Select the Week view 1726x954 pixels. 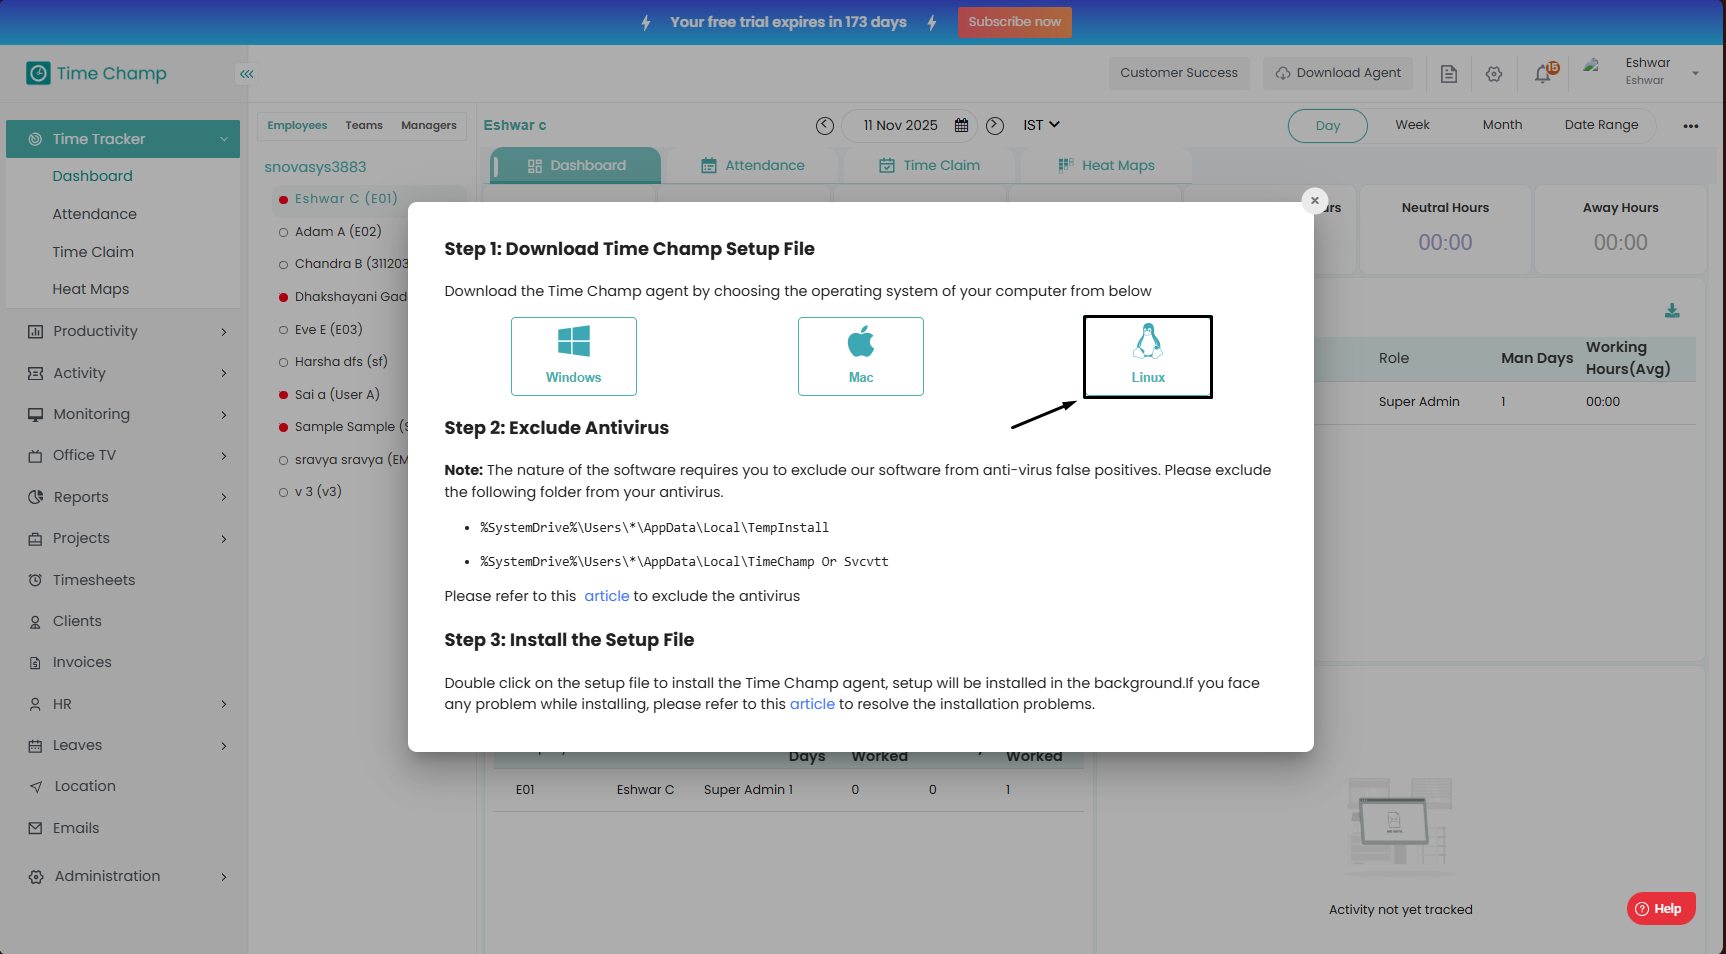[1413, 125]
